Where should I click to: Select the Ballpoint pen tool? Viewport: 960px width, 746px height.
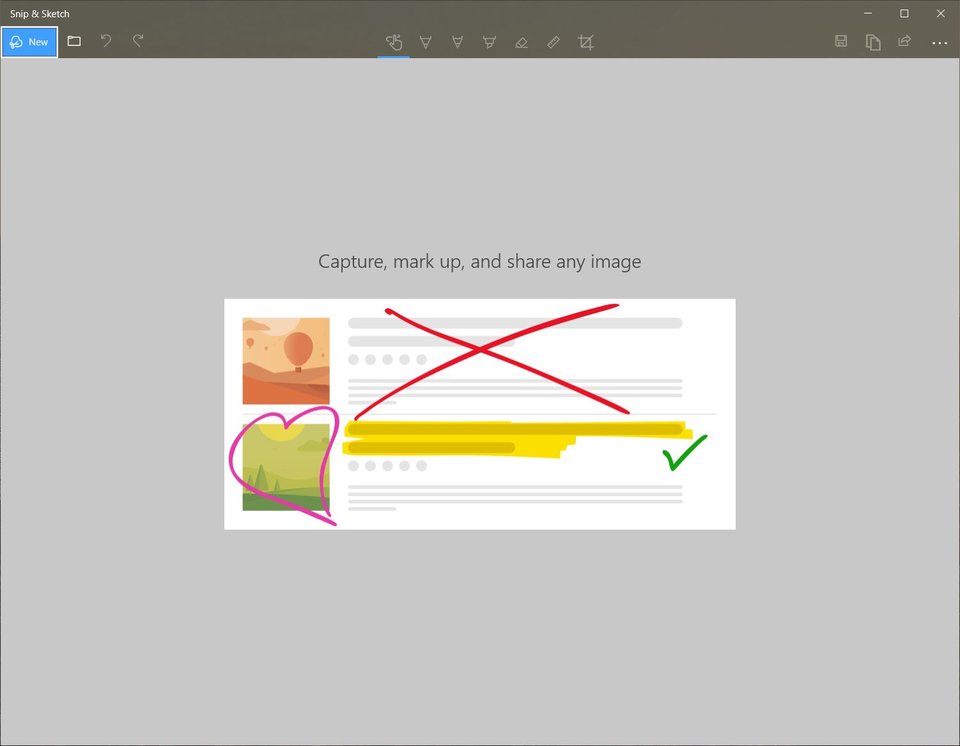426,42
